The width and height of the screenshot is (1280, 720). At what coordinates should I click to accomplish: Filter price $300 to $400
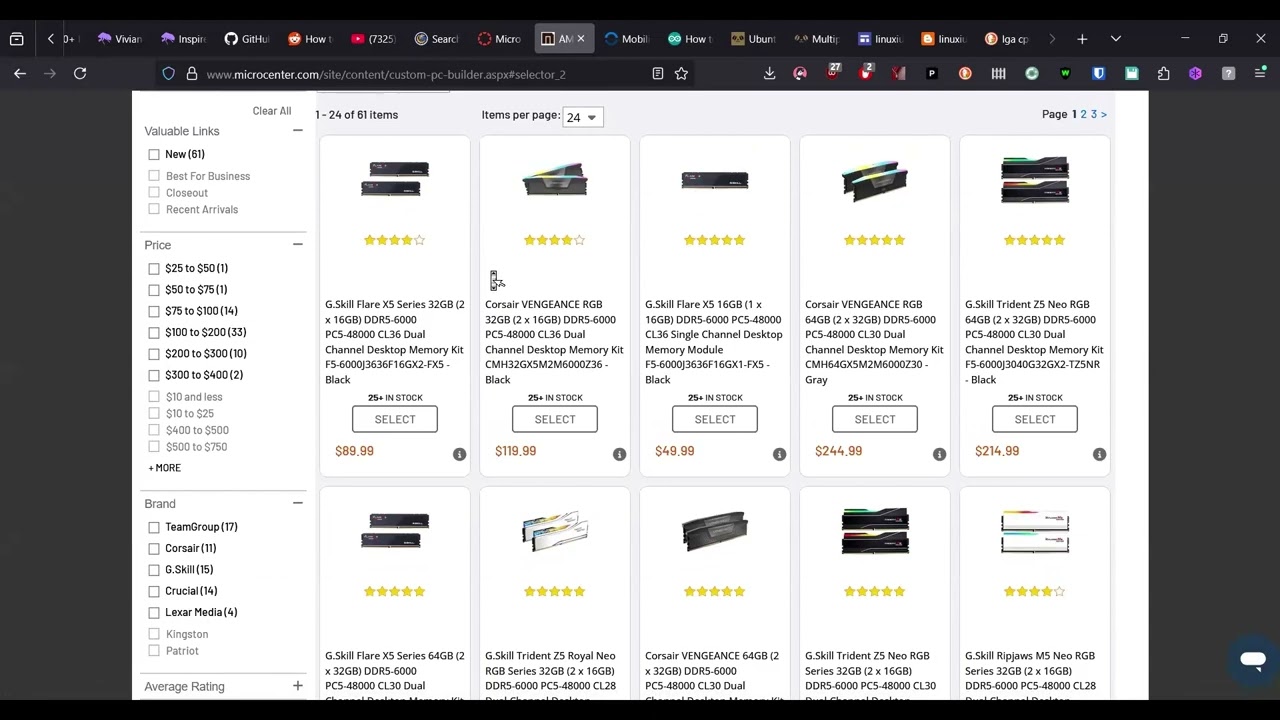pyautogui.click(x=154, y=375)
